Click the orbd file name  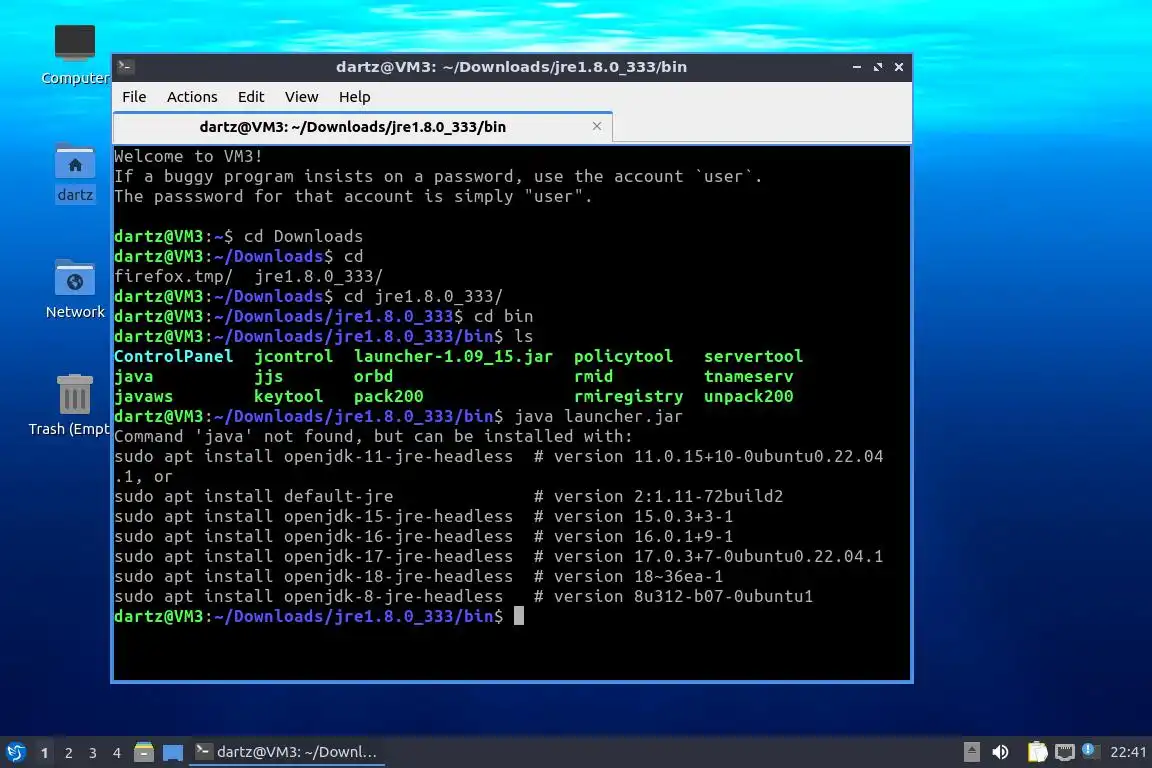[373, 376]
